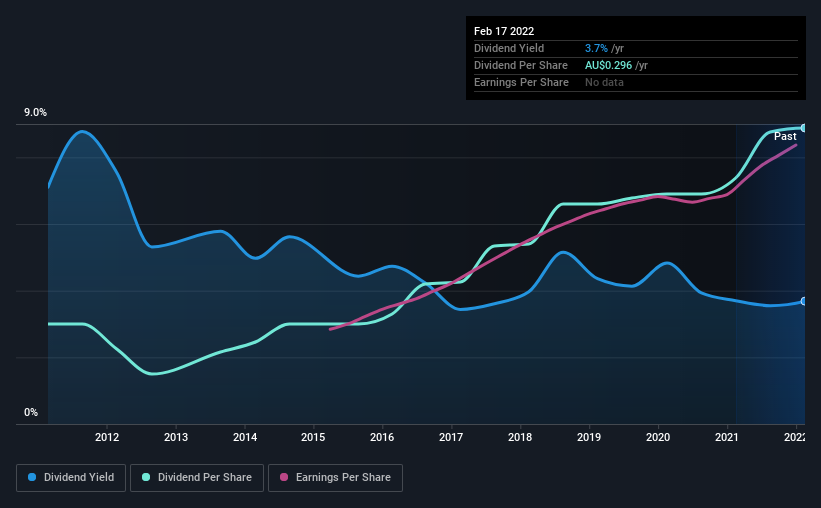Click the teal Dividend Per Share legend dot
Screen dimensions: 821x508
click(146, 477)
